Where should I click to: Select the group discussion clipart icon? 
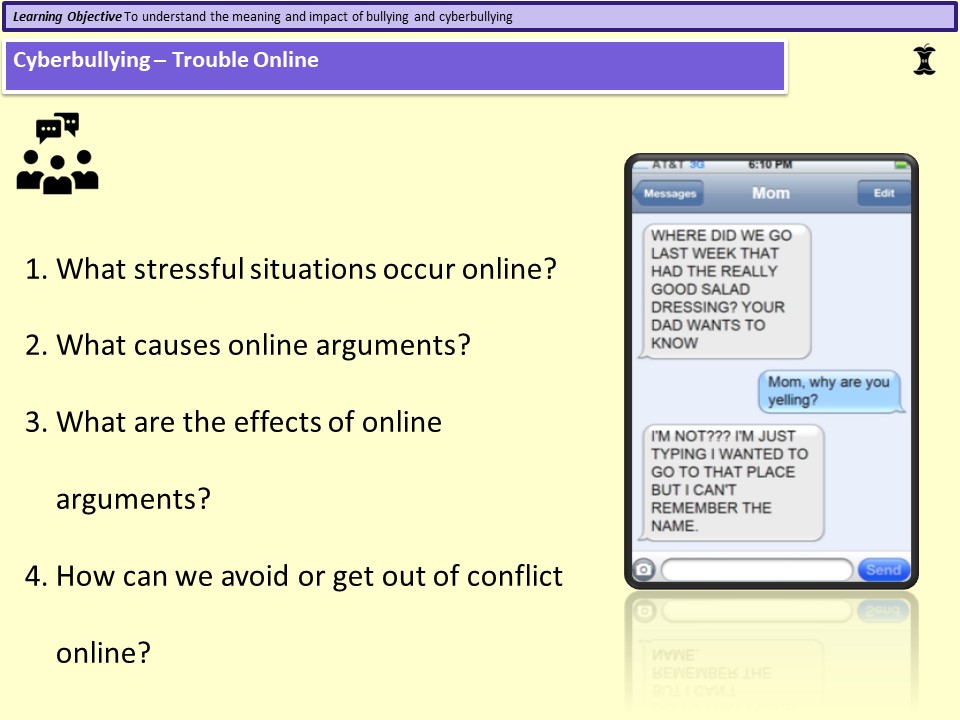pyautogui.click(x=57, y=154)
